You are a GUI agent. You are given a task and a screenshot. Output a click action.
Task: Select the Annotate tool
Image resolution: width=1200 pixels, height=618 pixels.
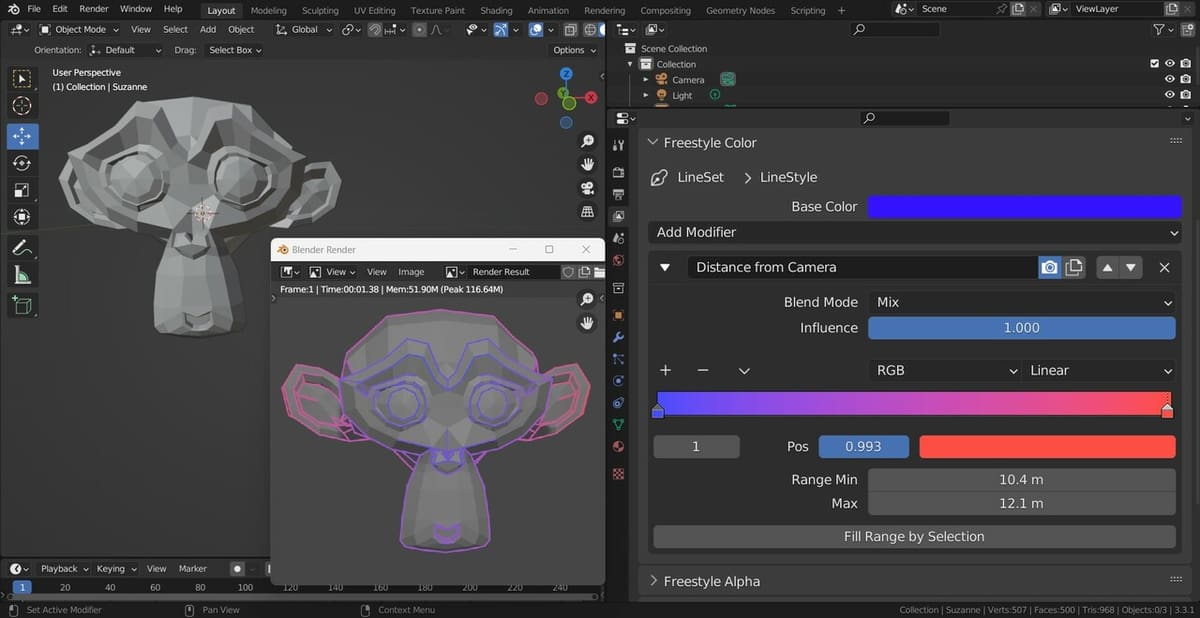[x=22, y=248]
